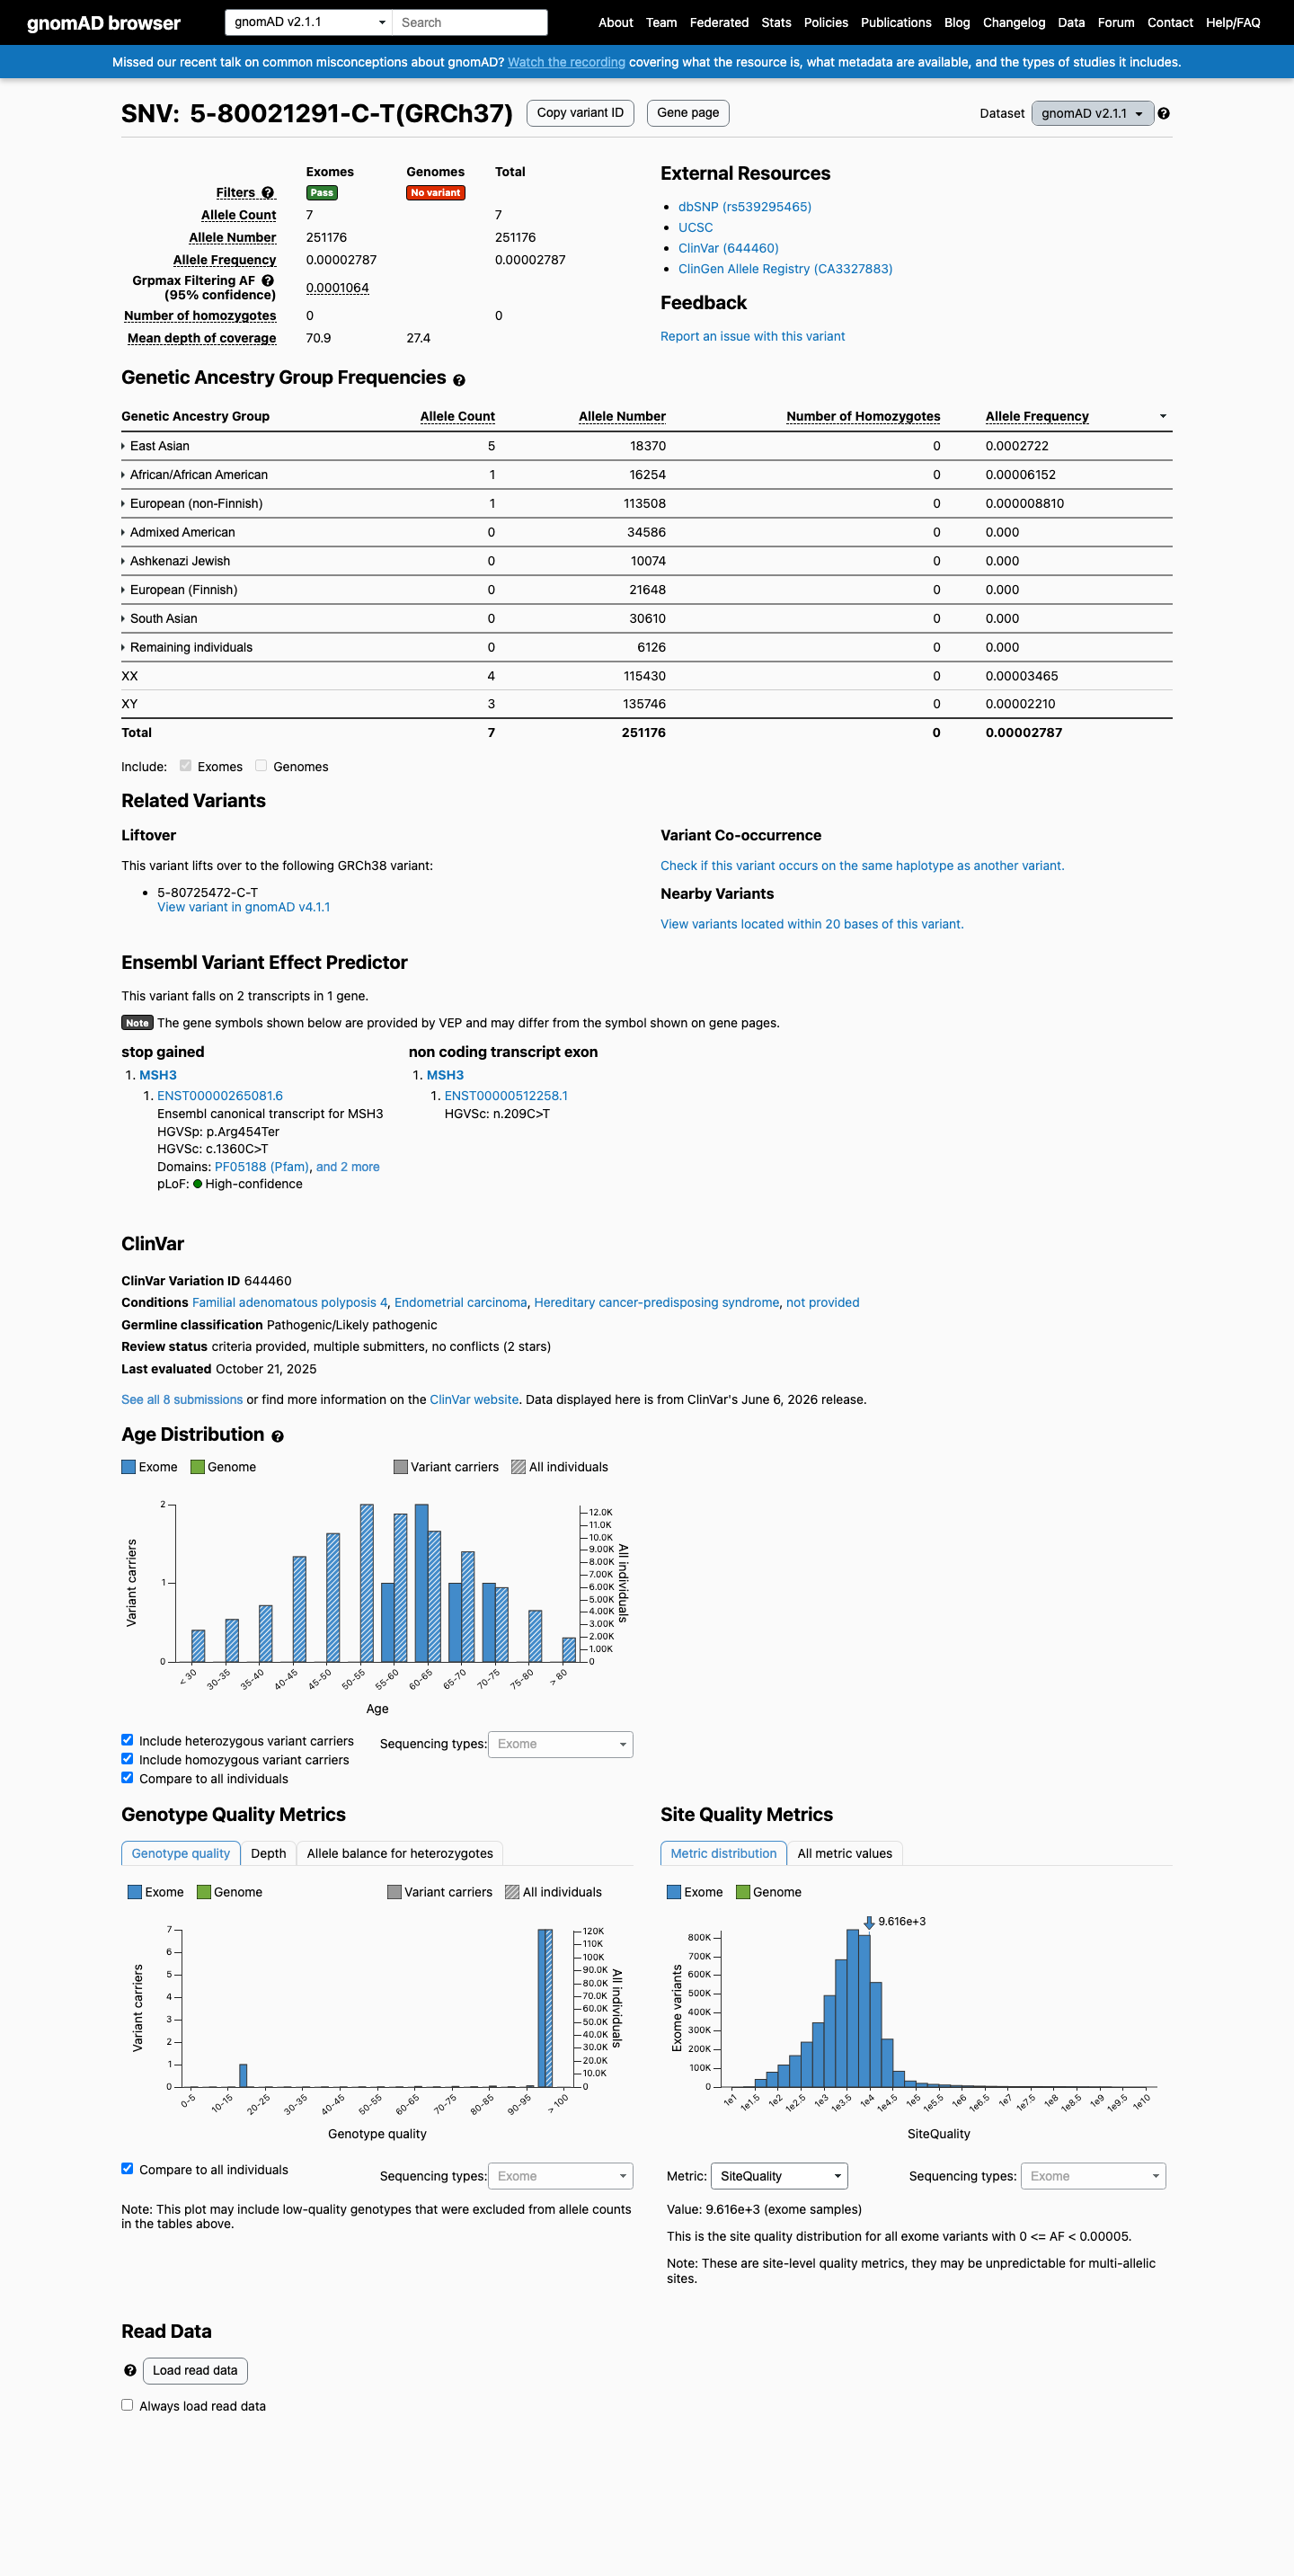Click the Genomes No variant badge
The image size is (1294, 2576).
(x=435, y=193)
